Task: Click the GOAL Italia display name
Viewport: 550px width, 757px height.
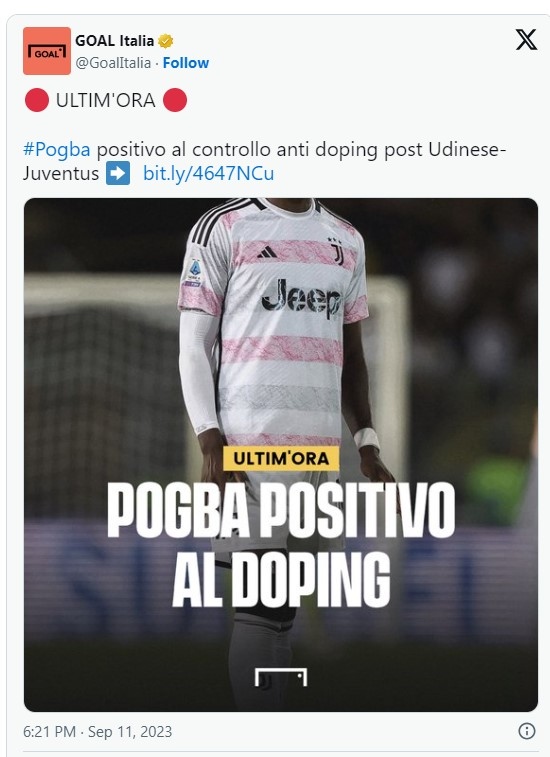Action: tap(114, 41)
